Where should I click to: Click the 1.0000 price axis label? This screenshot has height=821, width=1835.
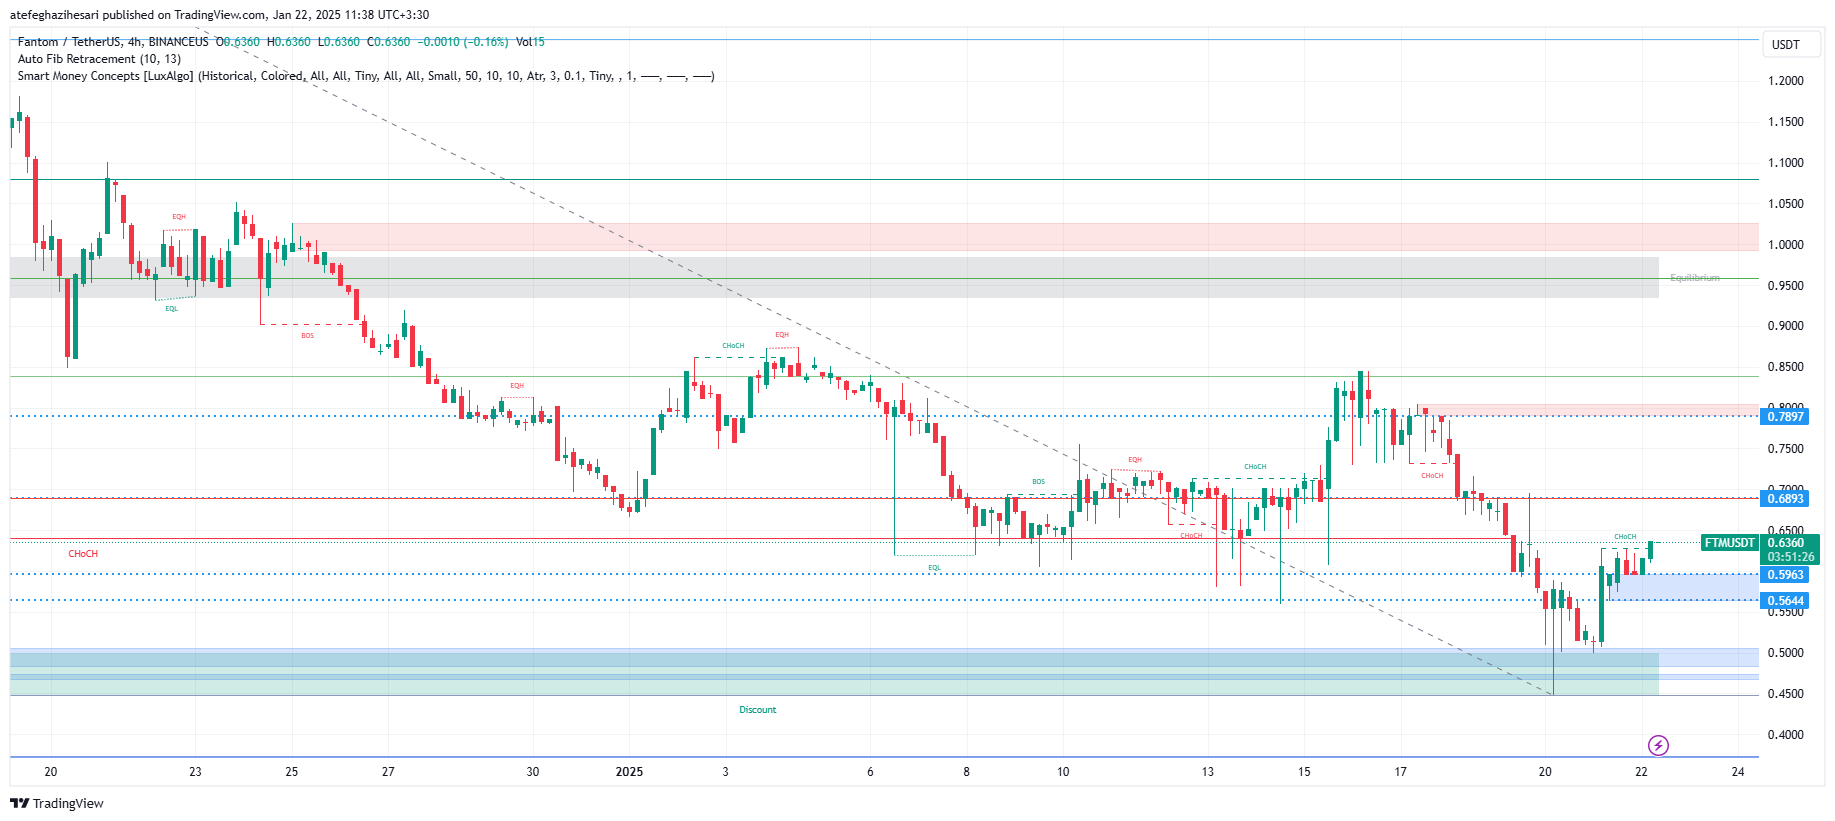click(1786, 245)
